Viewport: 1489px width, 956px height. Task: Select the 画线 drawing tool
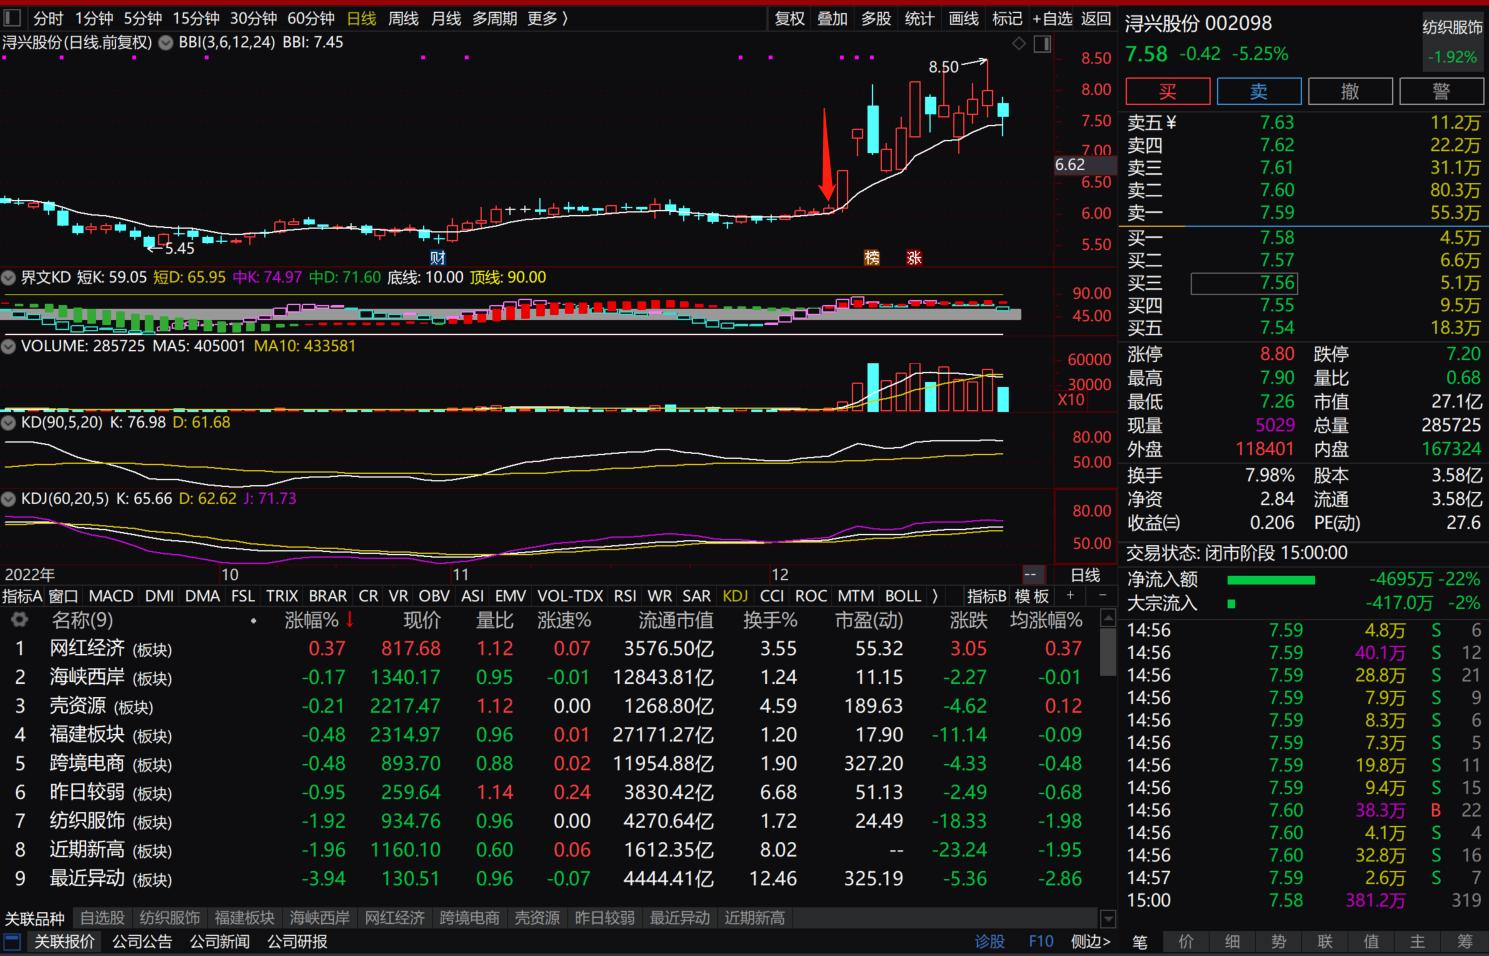(962, 18)
